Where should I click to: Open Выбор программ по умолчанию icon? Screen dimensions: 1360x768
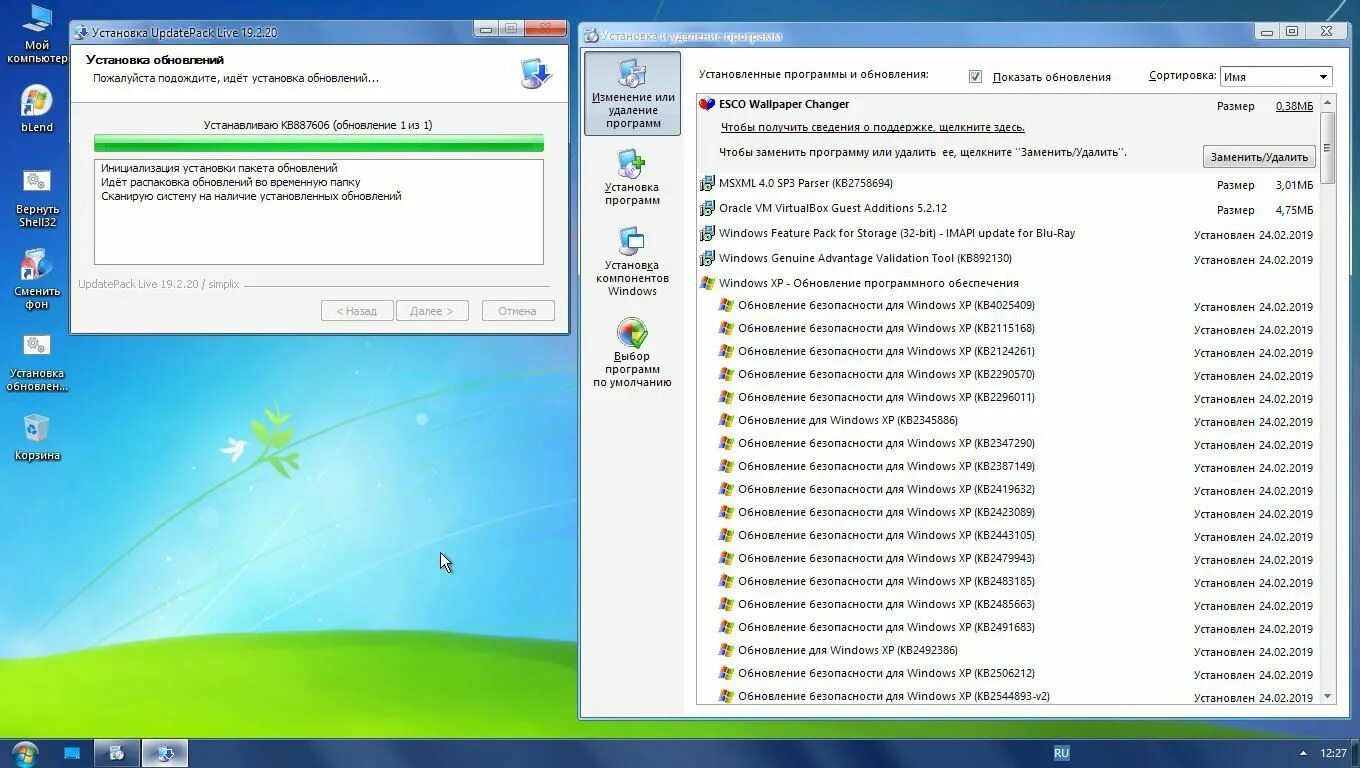632,353
